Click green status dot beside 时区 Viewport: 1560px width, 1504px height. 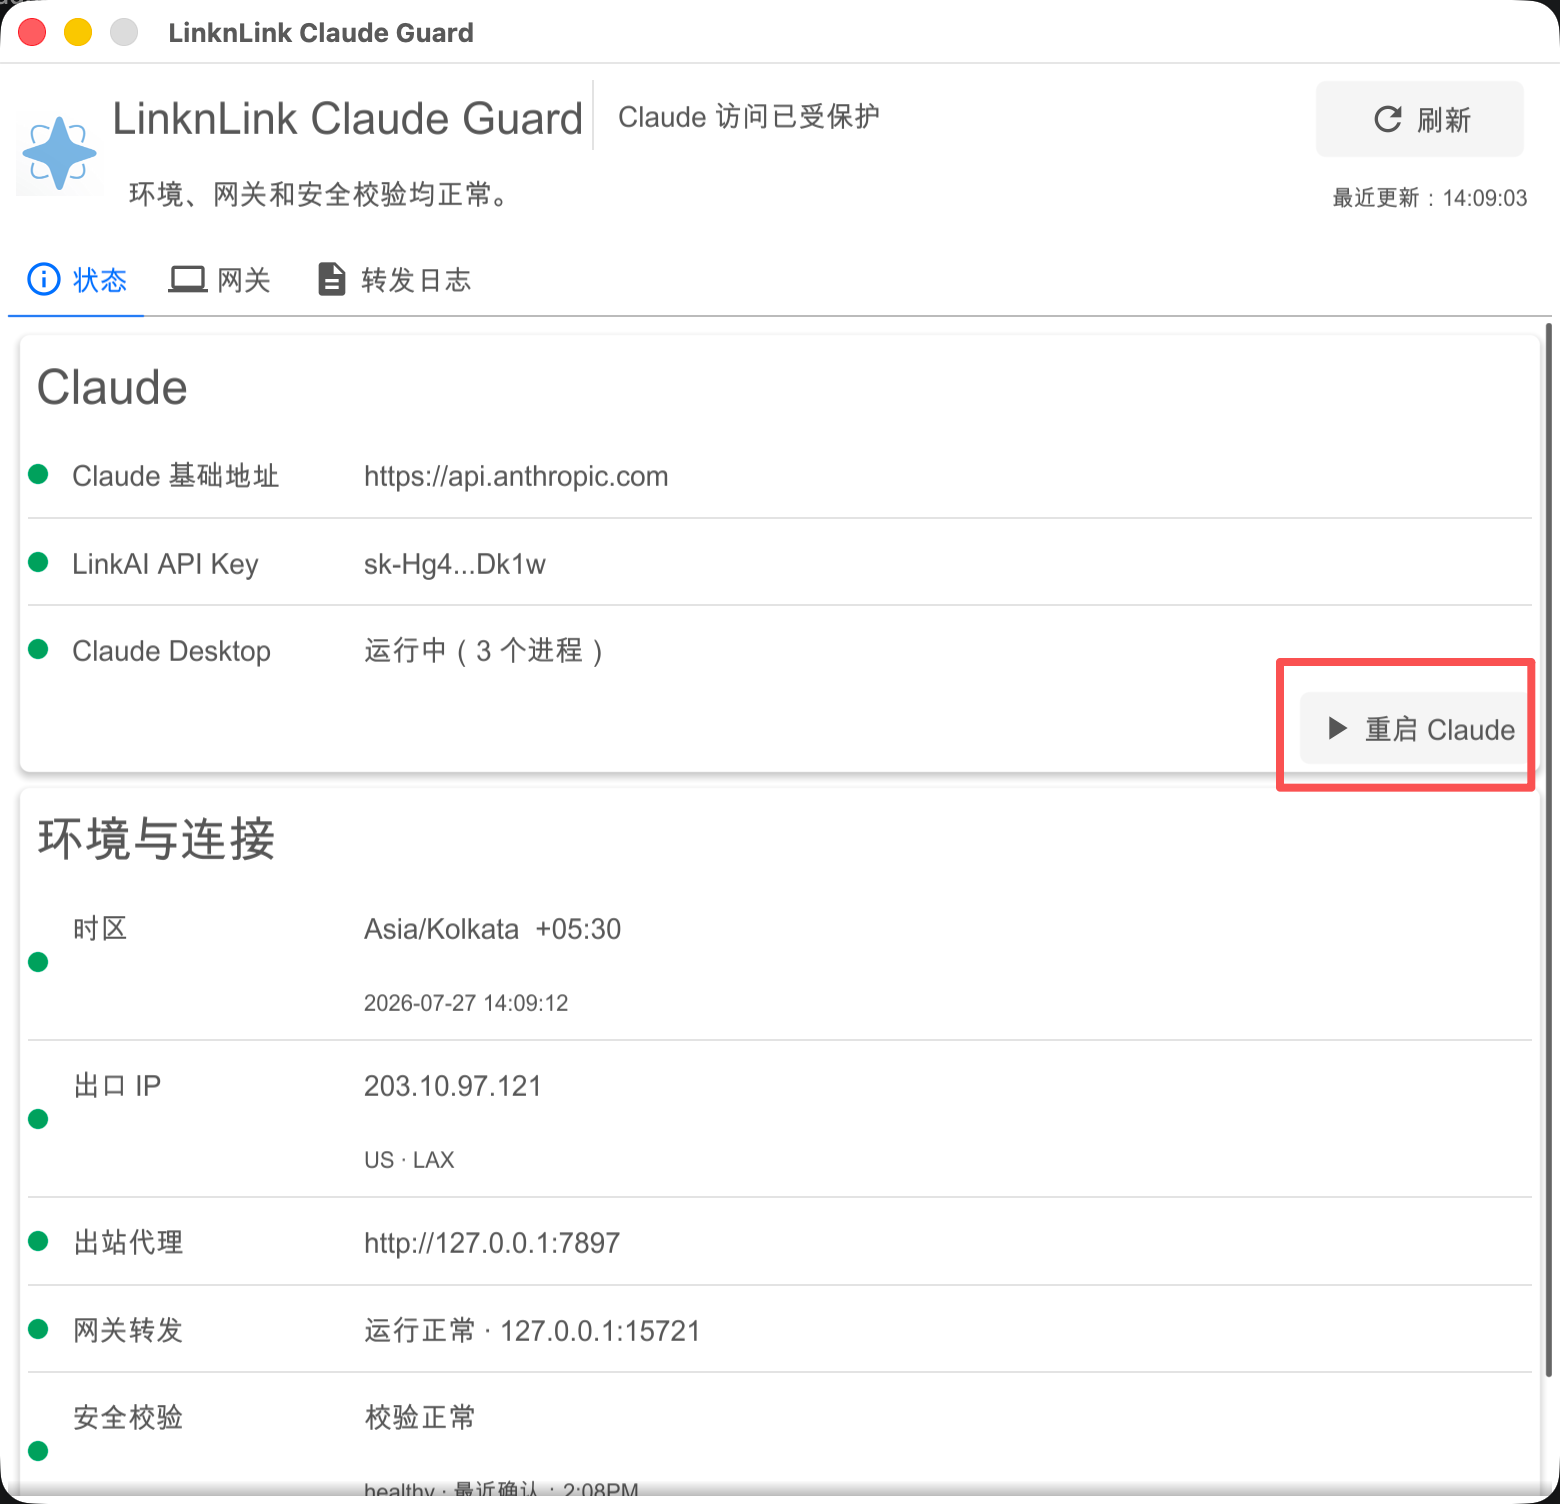pyautogui.click(x=38, y=962)
